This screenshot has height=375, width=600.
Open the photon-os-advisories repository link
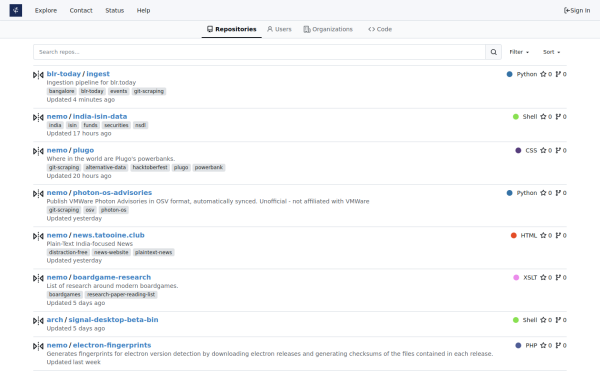112,192
